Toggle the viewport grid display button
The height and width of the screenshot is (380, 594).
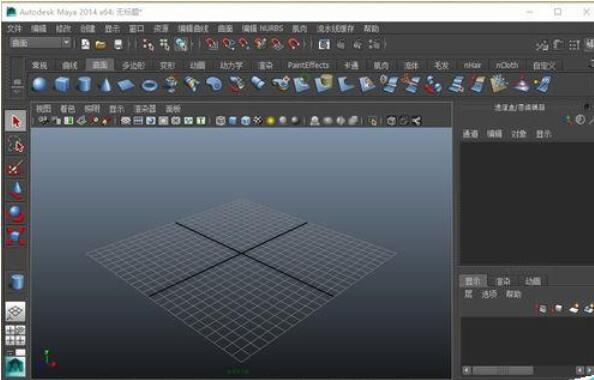138,121
